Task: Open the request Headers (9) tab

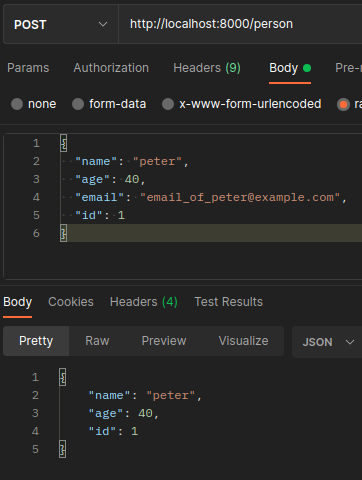Action: (207, 68)
